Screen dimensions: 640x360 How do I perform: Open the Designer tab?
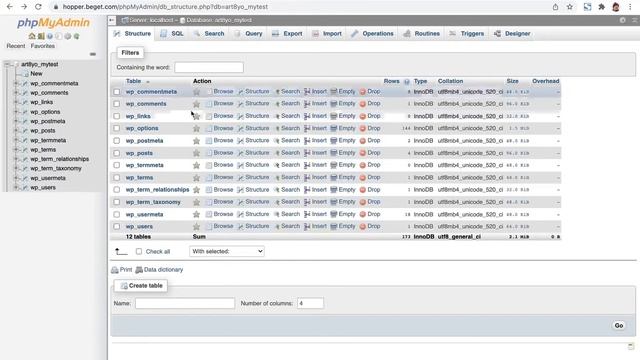(512, 34)
